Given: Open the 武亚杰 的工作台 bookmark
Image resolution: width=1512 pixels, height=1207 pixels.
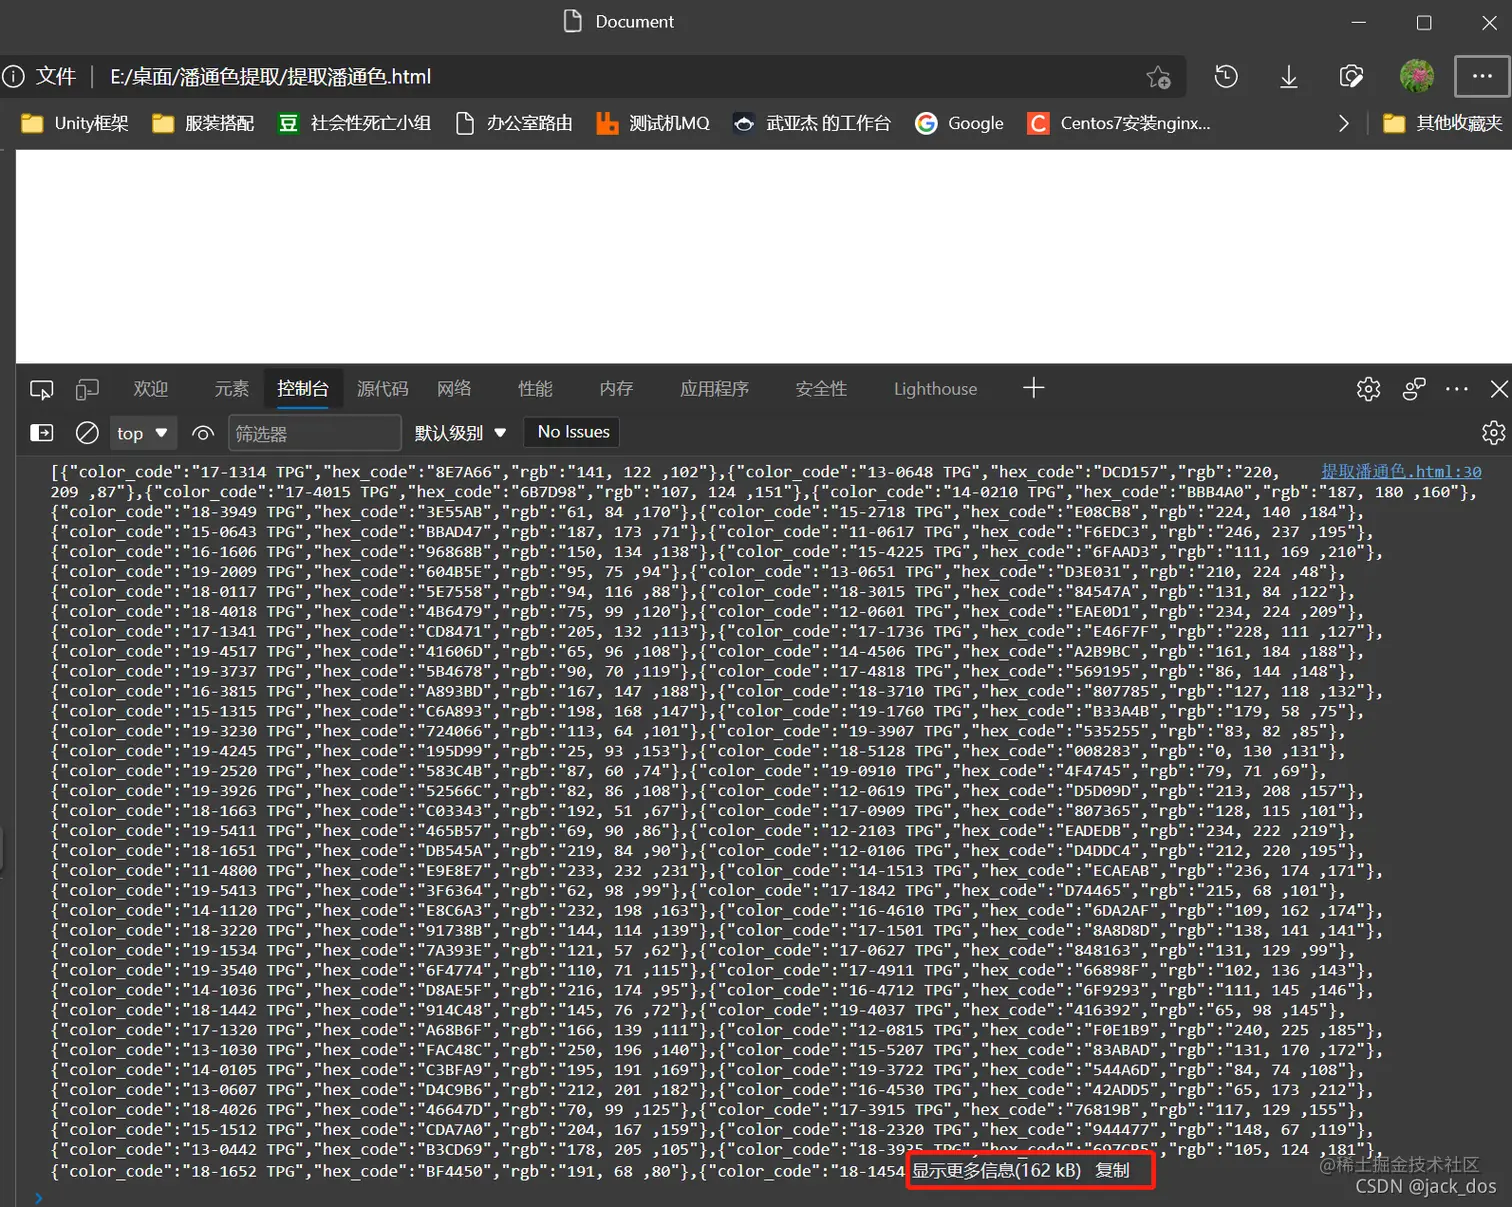Looking at the screenshot, I should [811, 123].
